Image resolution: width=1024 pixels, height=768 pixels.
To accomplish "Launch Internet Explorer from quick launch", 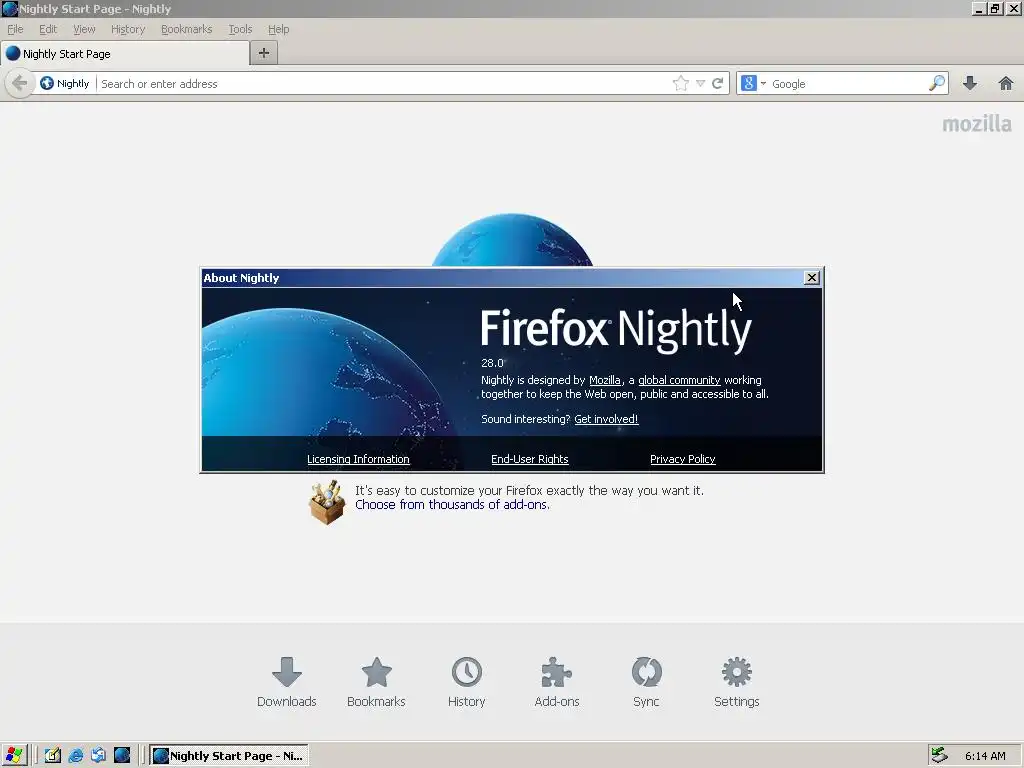I will point(76,756).
